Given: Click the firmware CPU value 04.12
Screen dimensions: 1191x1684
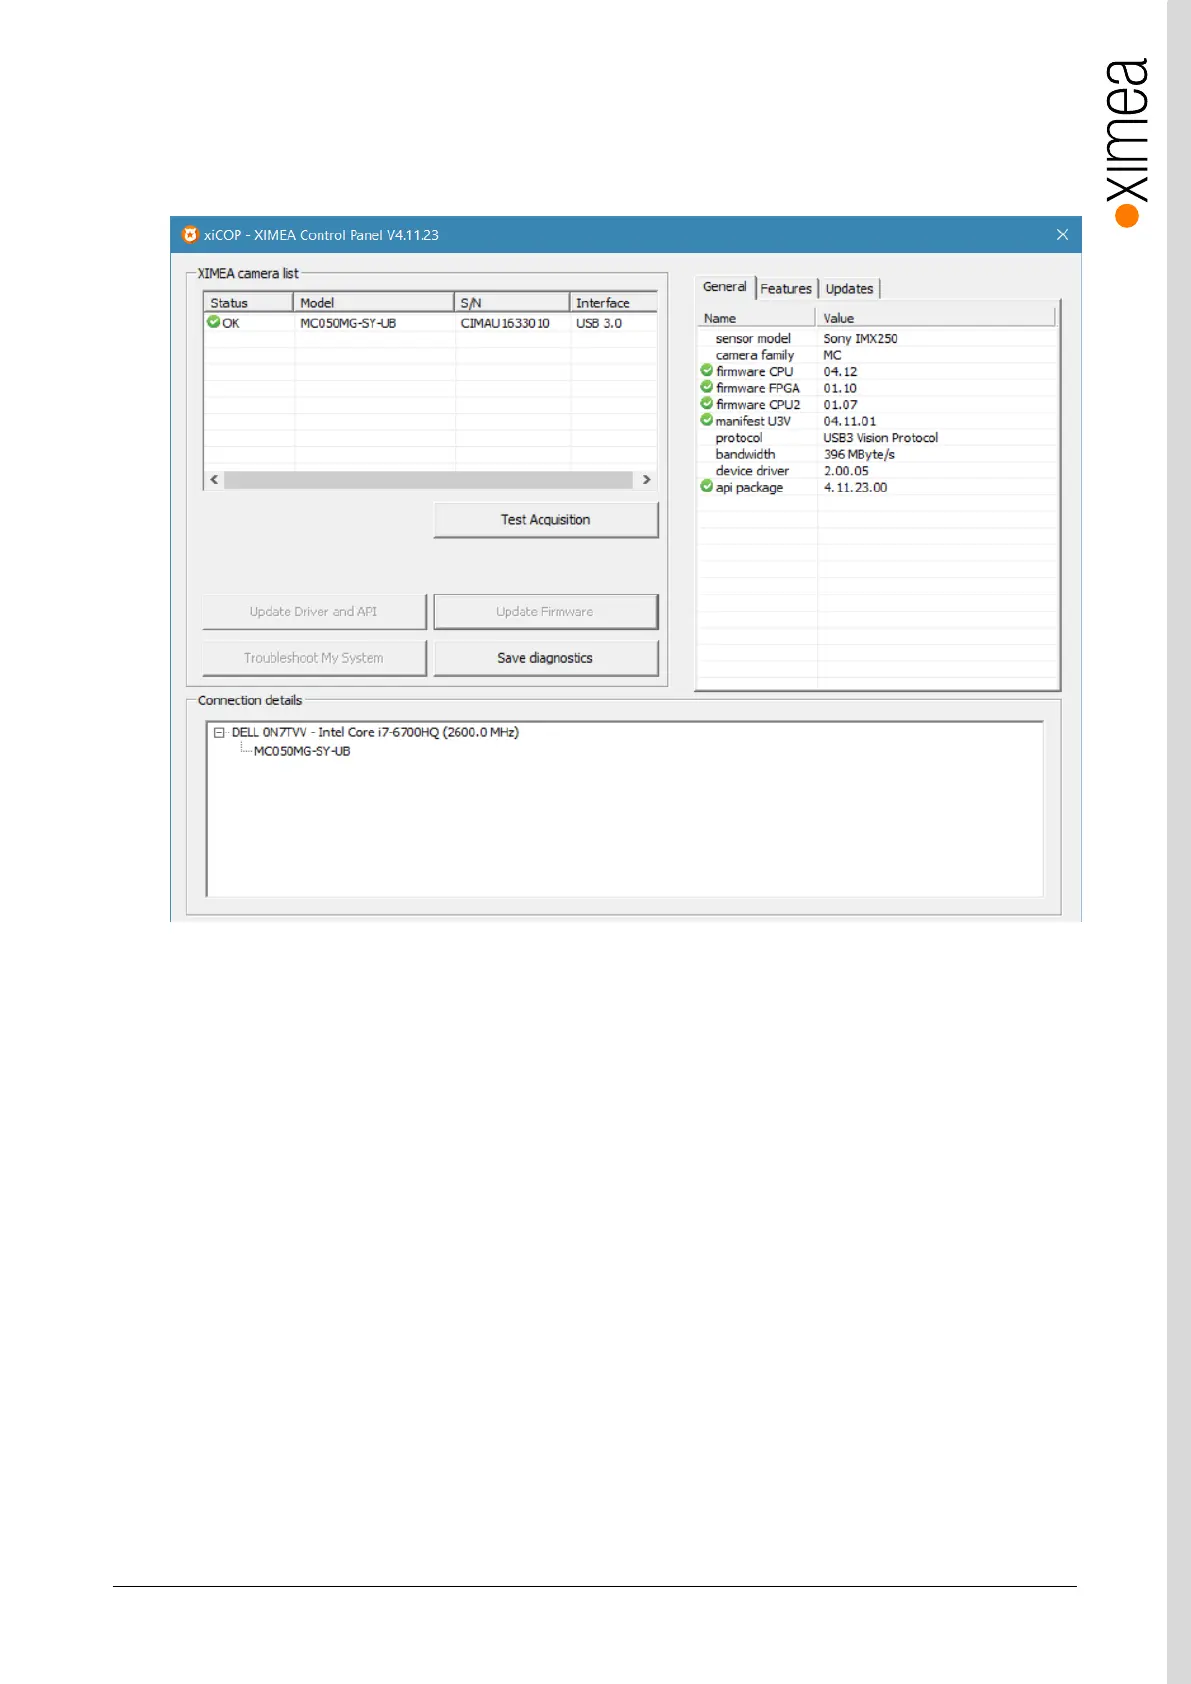Looking at the screenshot, I should pos(840,371).
